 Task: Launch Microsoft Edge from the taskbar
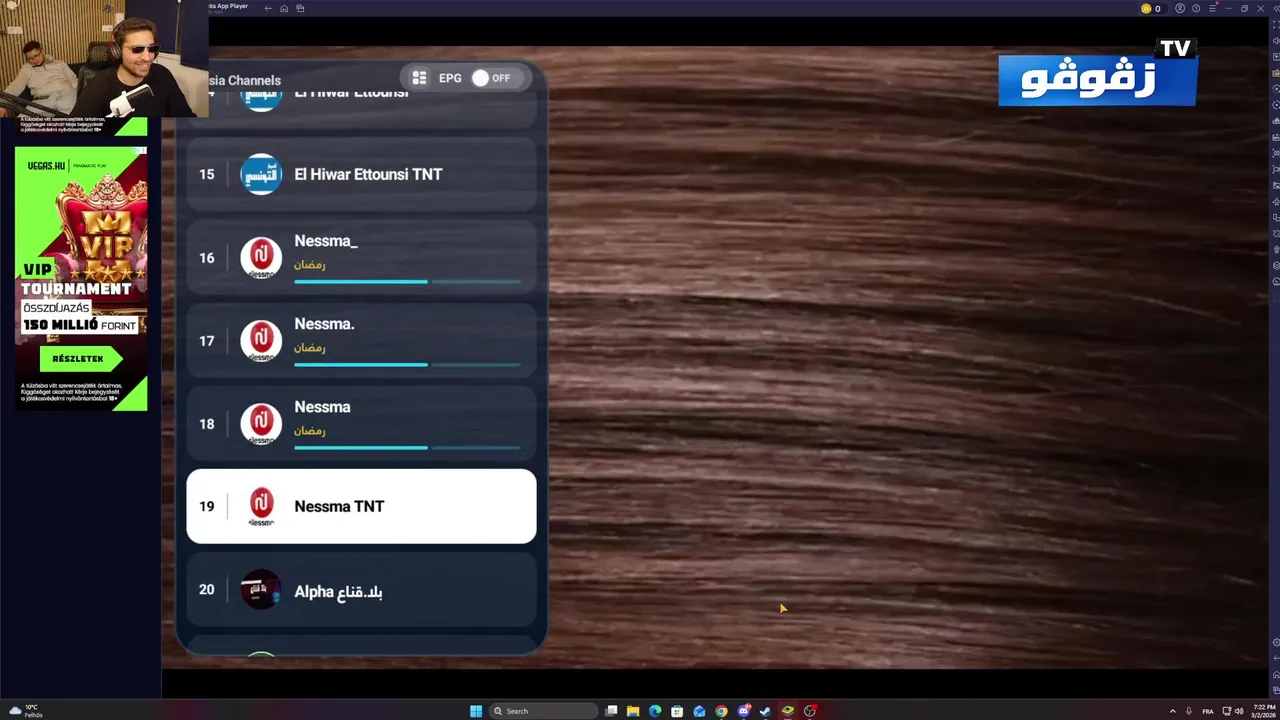655,711
